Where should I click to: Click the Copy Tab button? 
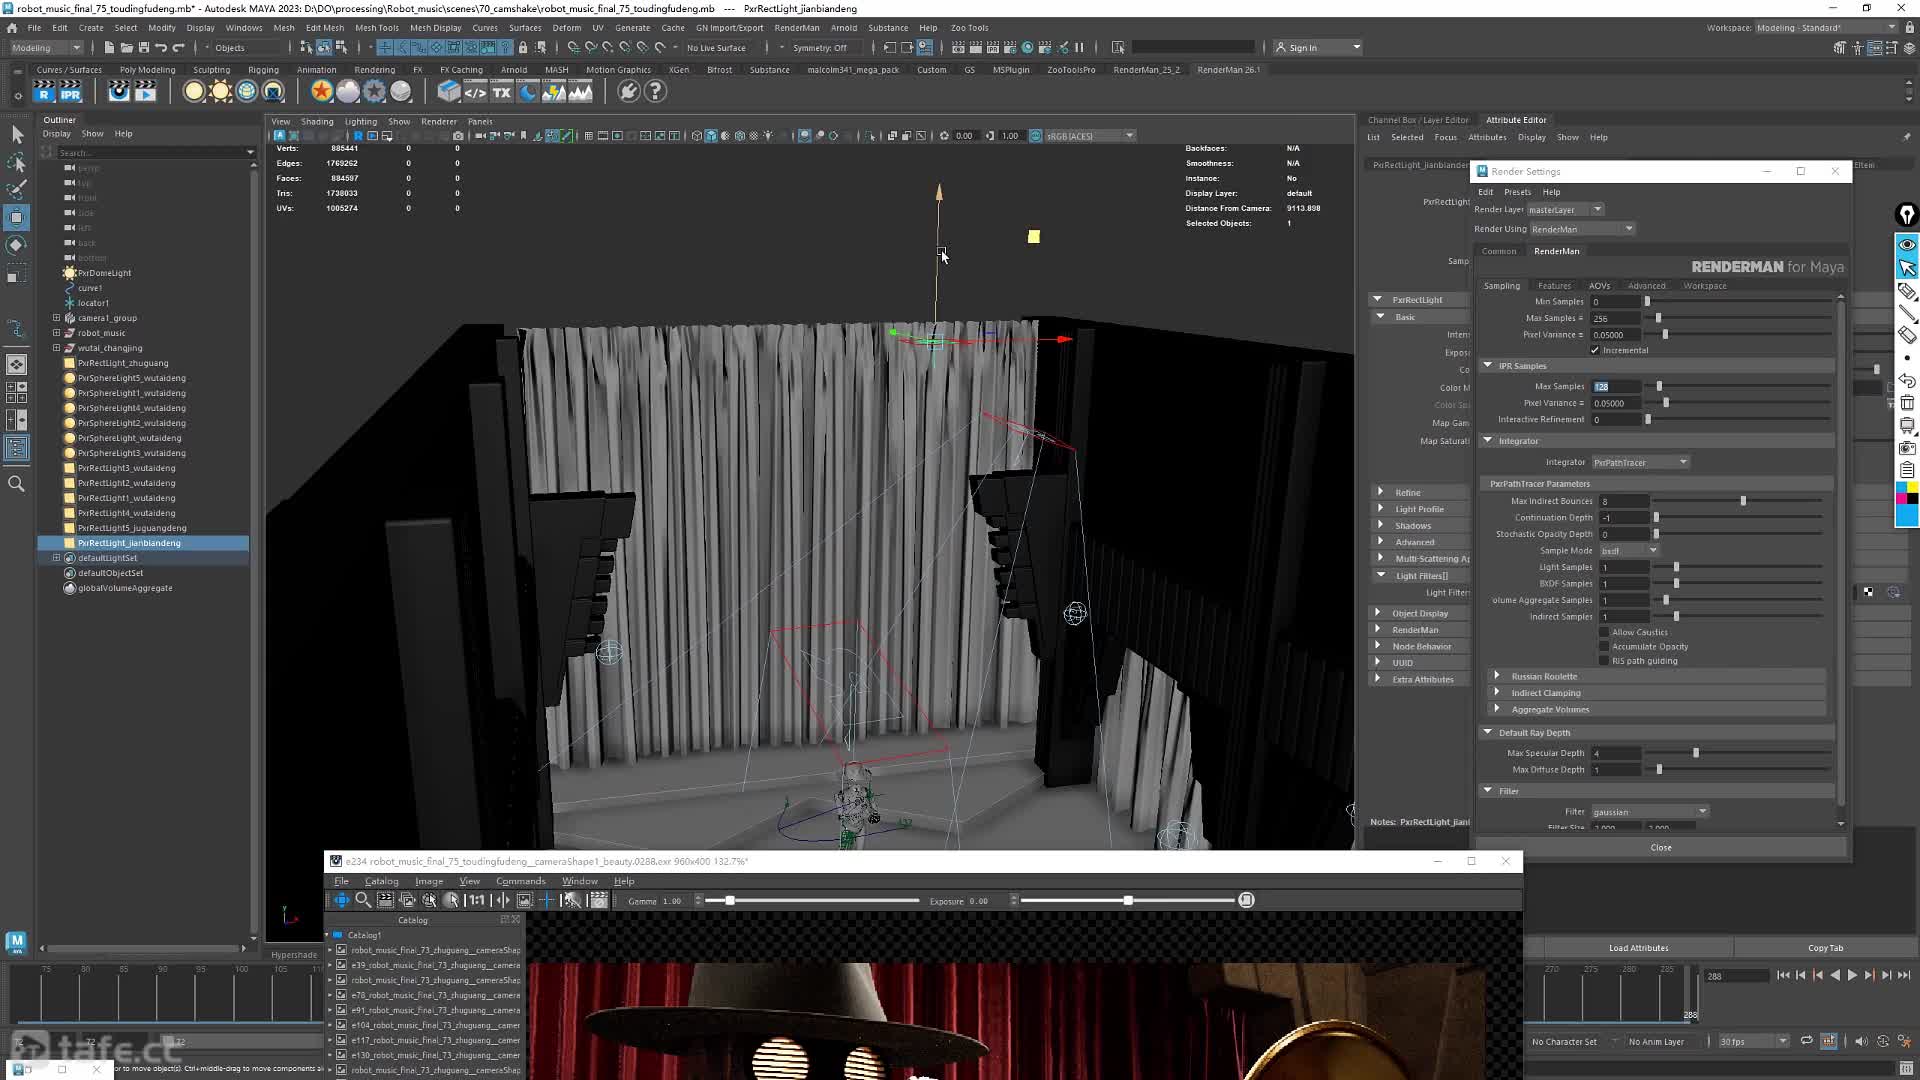pyautogui.click(x=1825, y=948)
